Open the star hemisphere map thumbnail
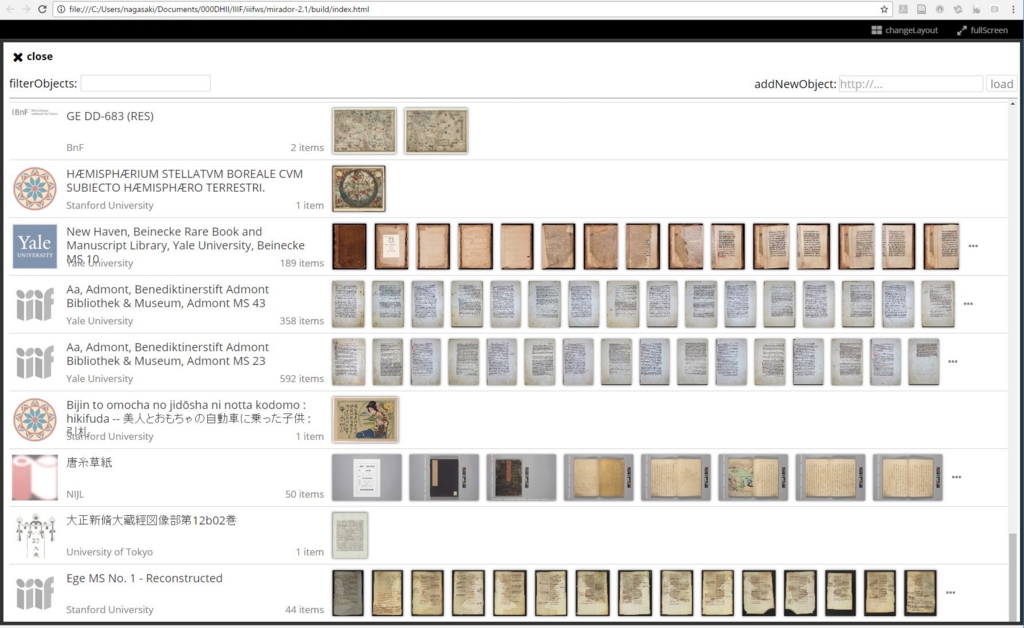The image size is (1024, 628). click(359, 189)
